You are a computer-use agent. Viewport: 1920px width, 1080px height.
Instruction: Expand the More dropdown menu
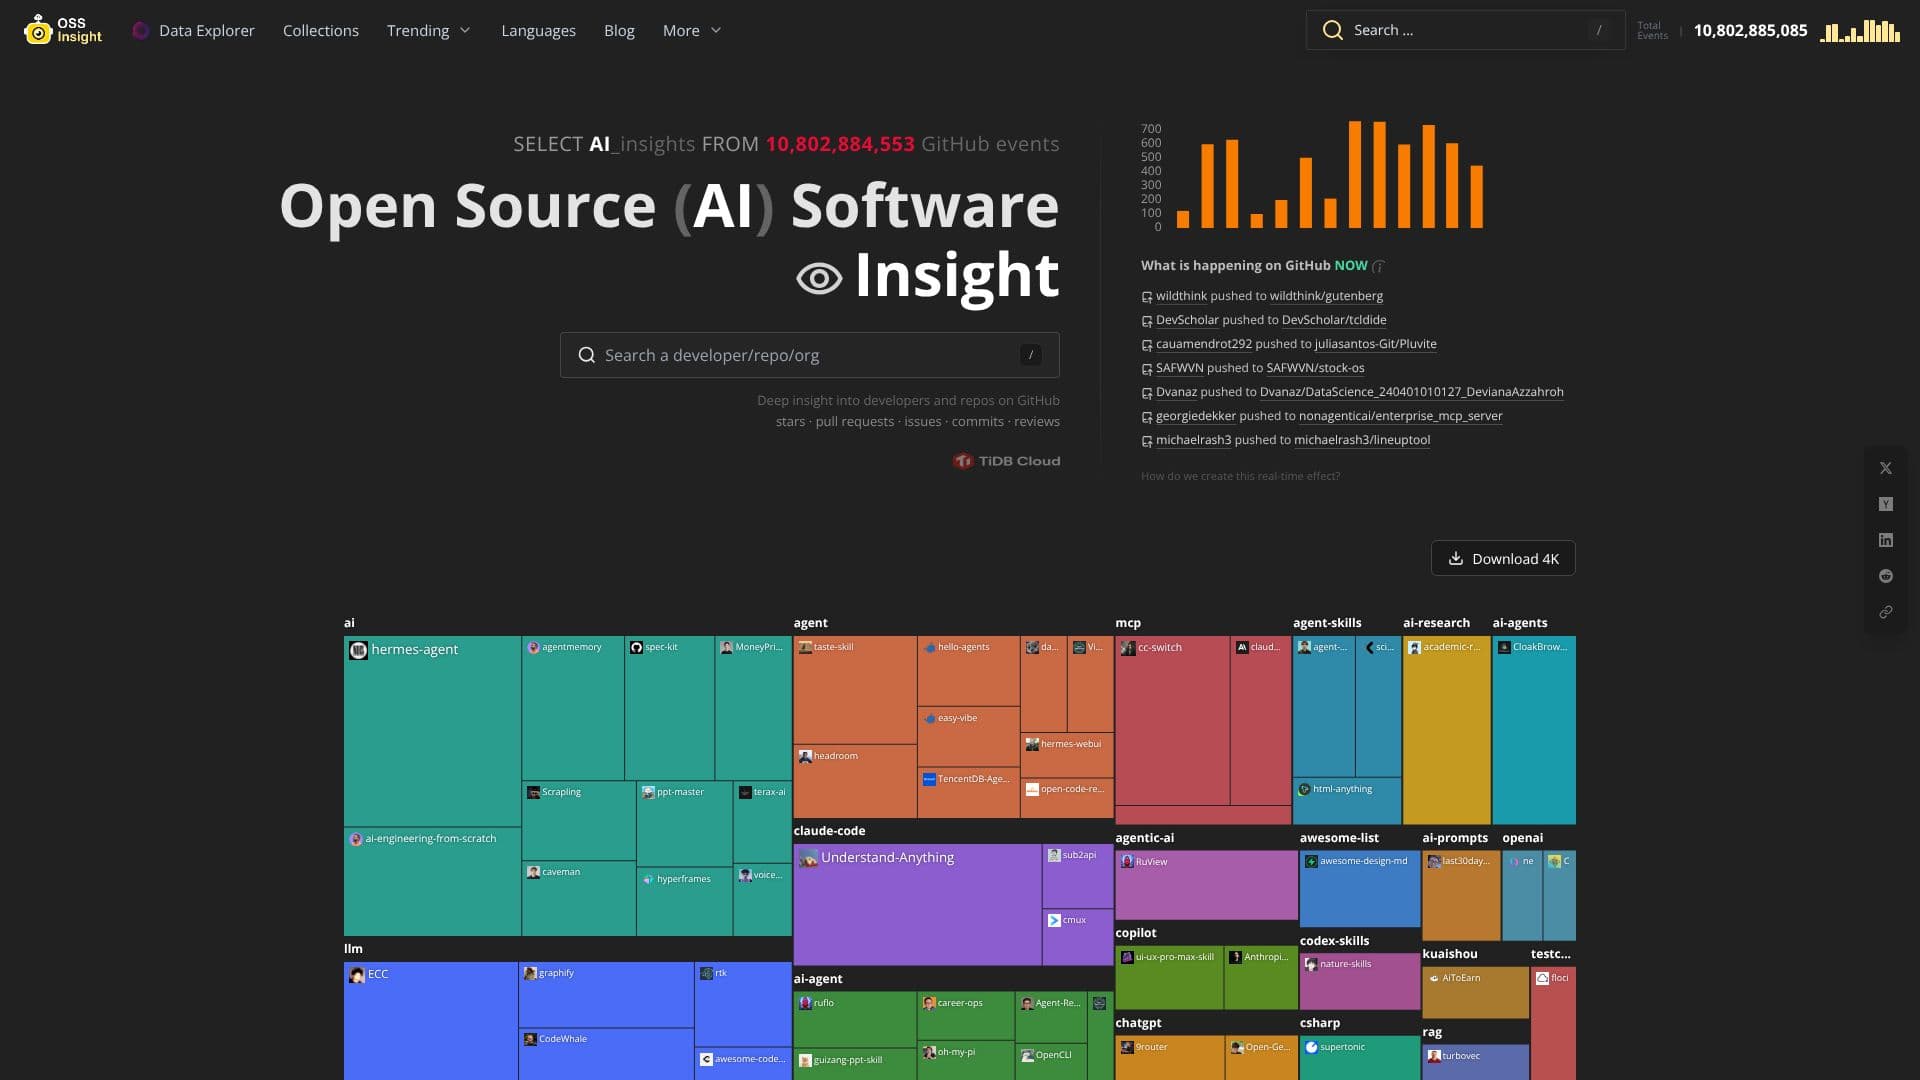click(692, 30)
